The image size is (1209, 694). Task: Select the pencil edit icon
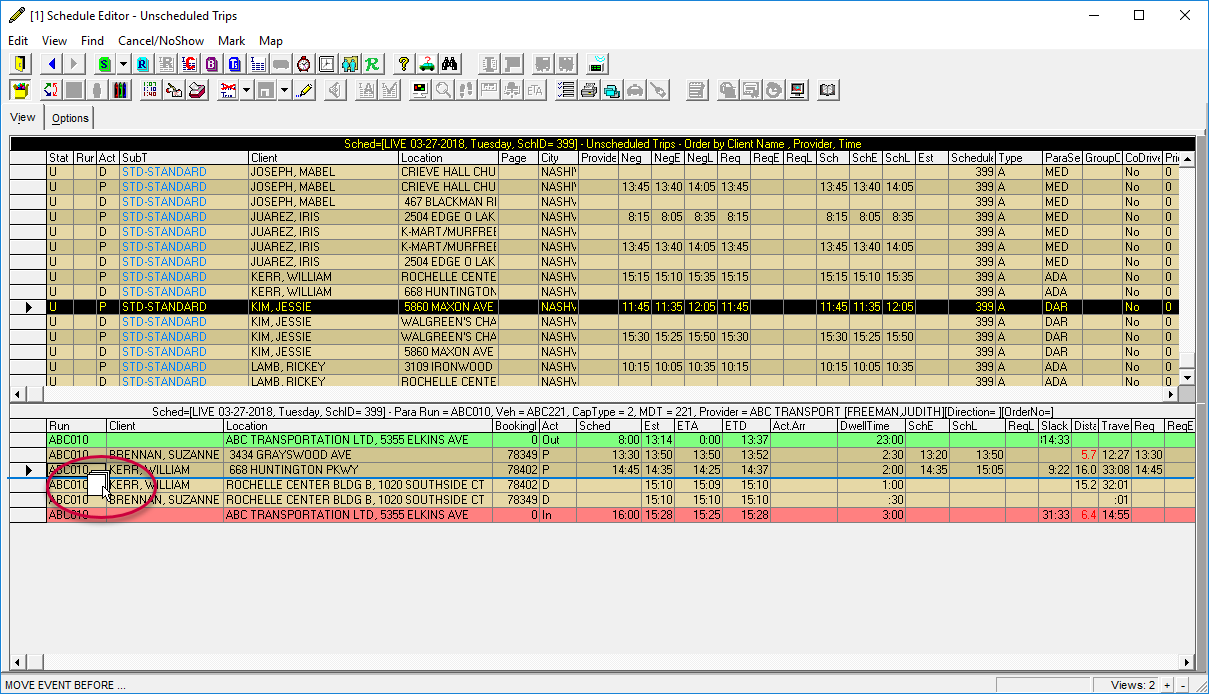click(305, 89)
